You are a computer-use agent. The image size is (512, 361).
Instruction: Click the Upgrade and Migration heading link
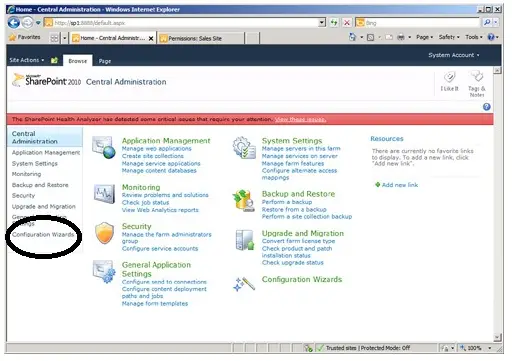303,233
